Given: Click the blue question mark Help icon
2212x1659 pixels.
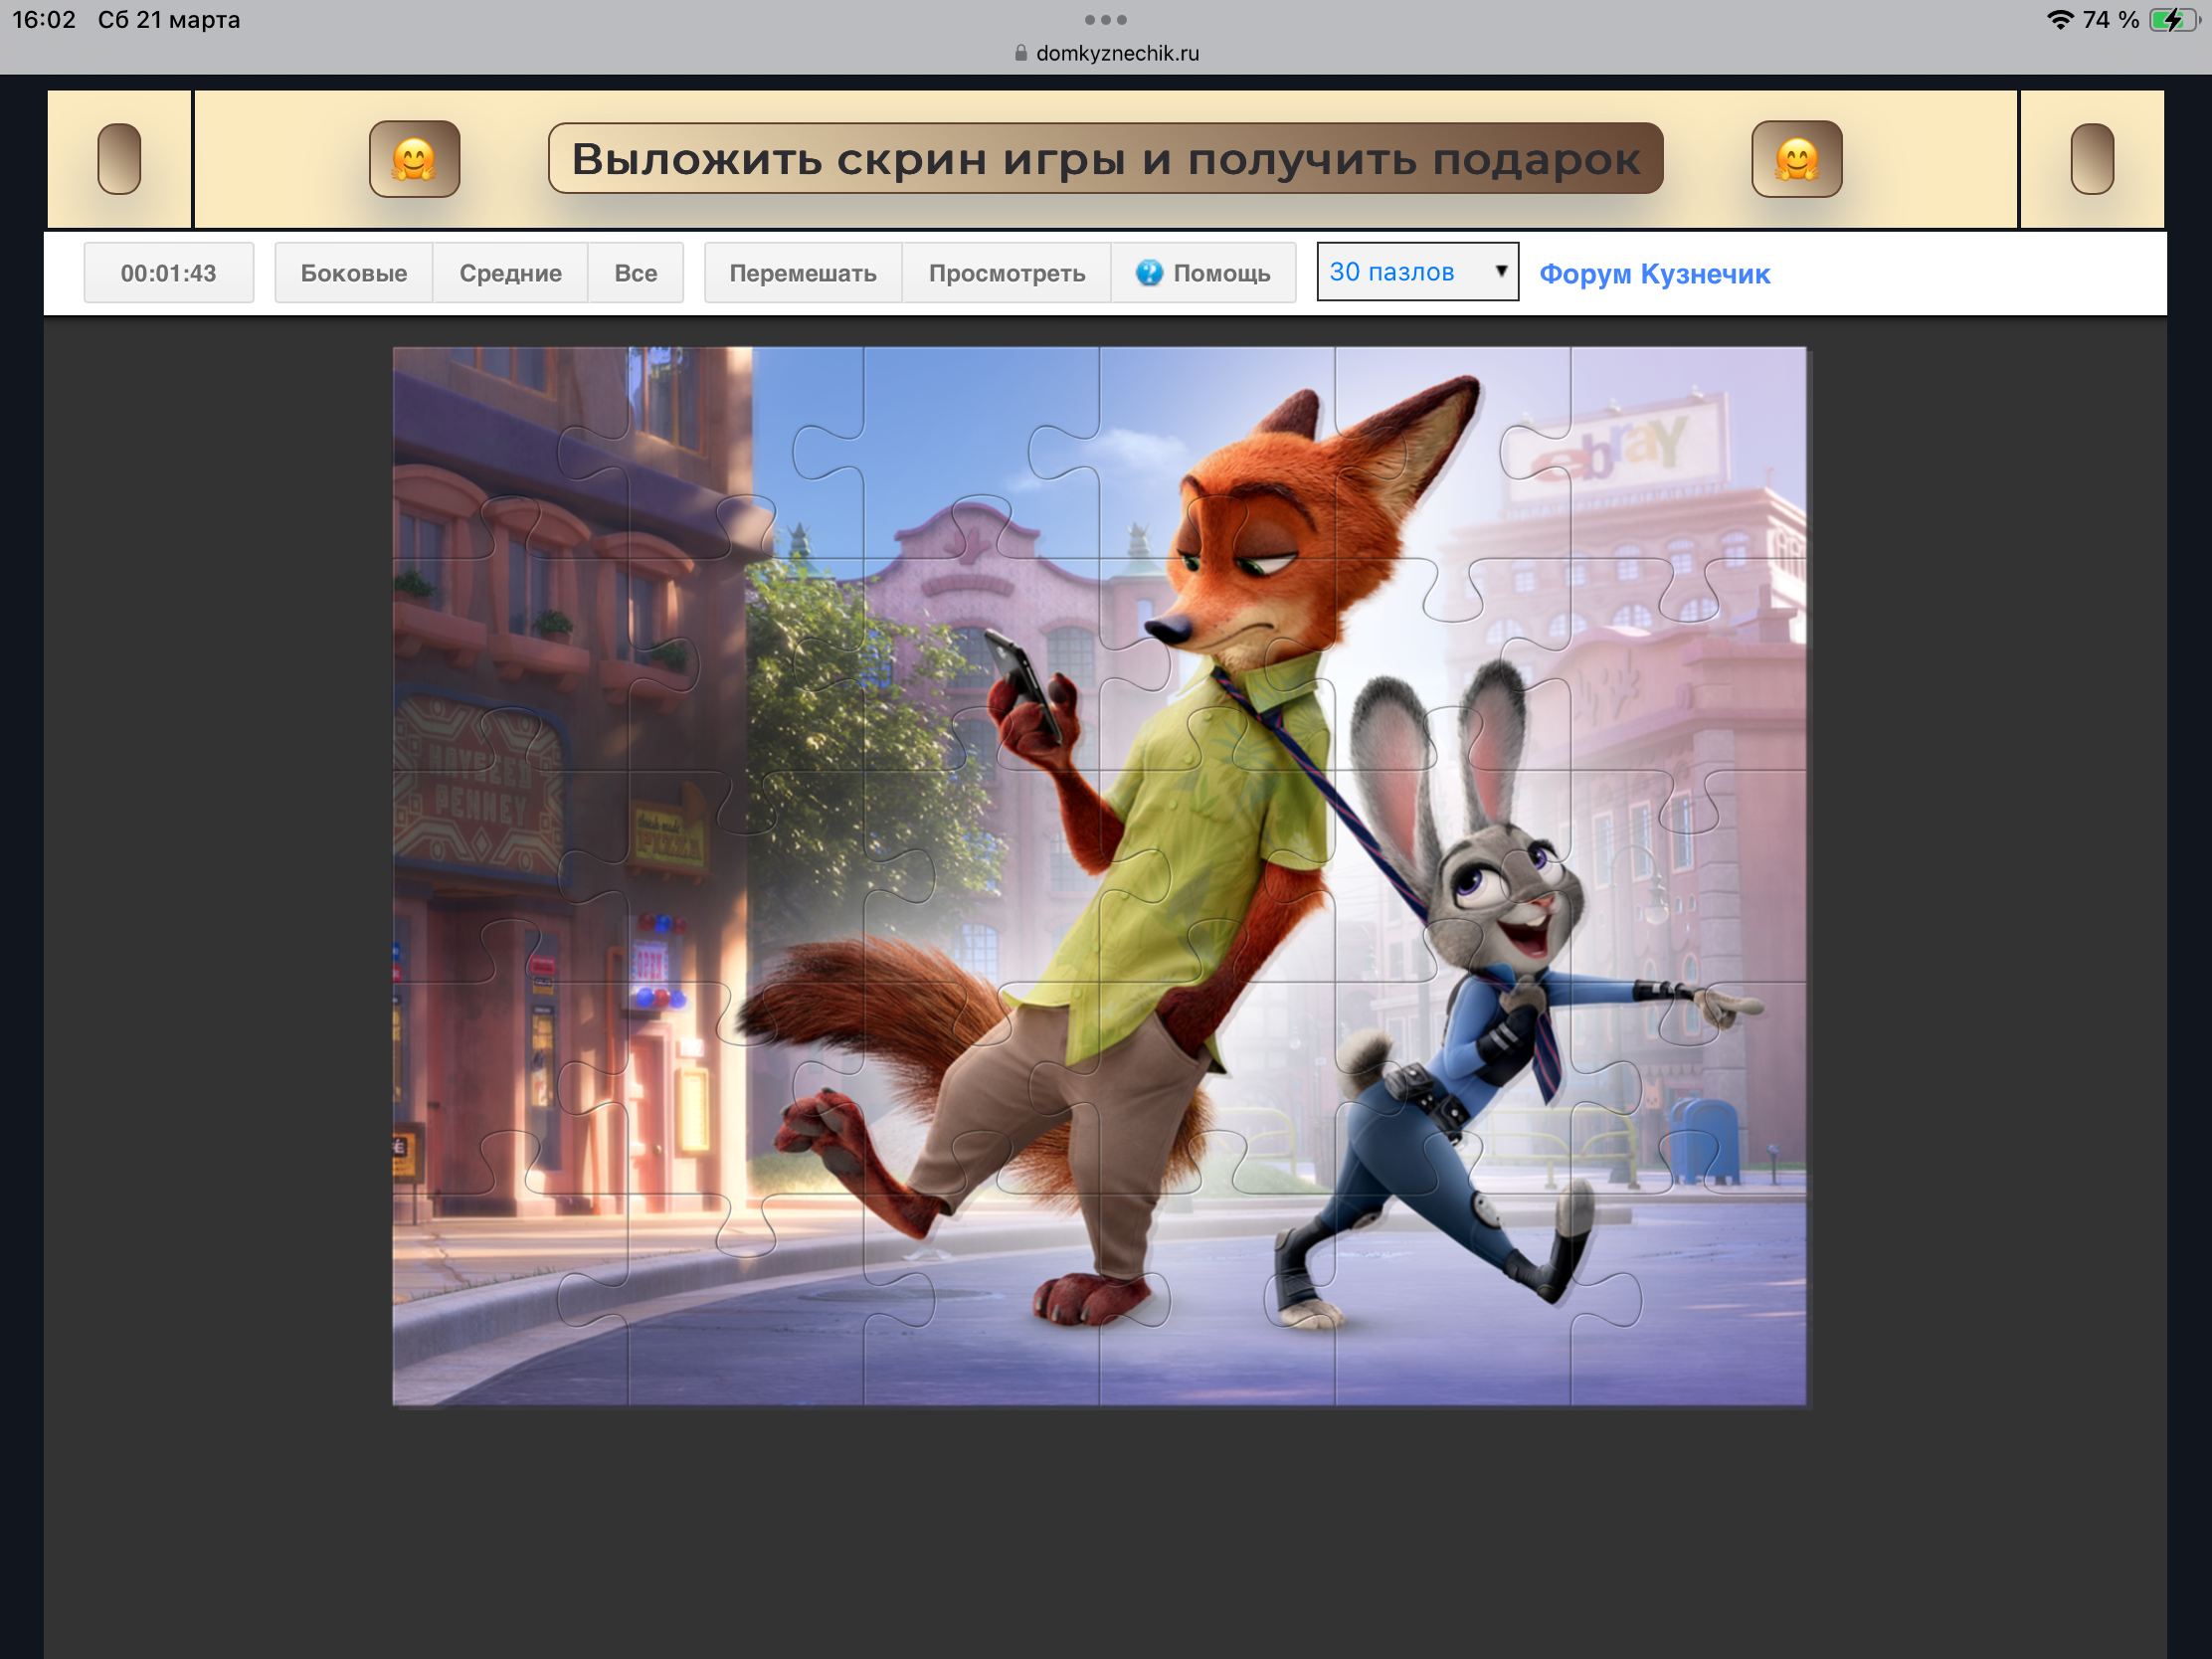Looking at the screenshot, I should (1149, 273).
